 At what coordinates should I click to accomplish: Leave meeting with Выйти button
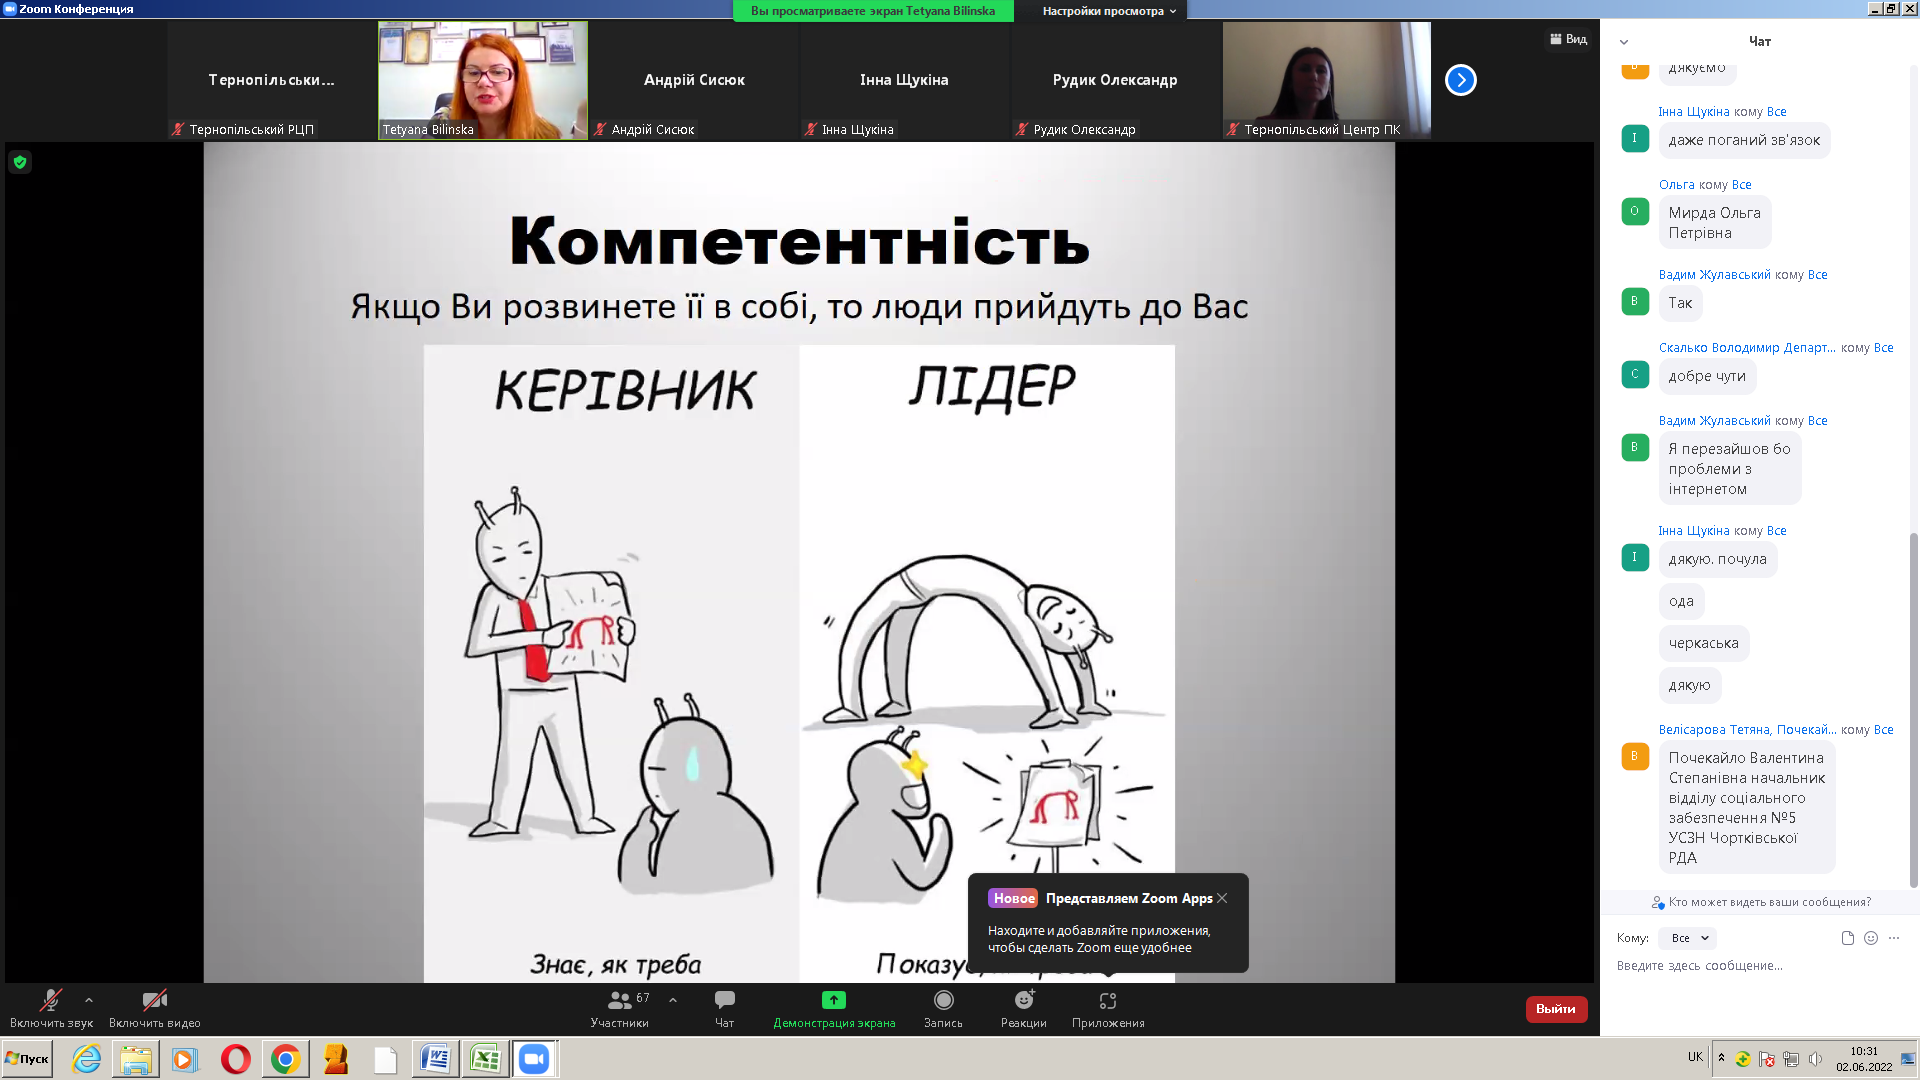[x=1556, y=1009]
